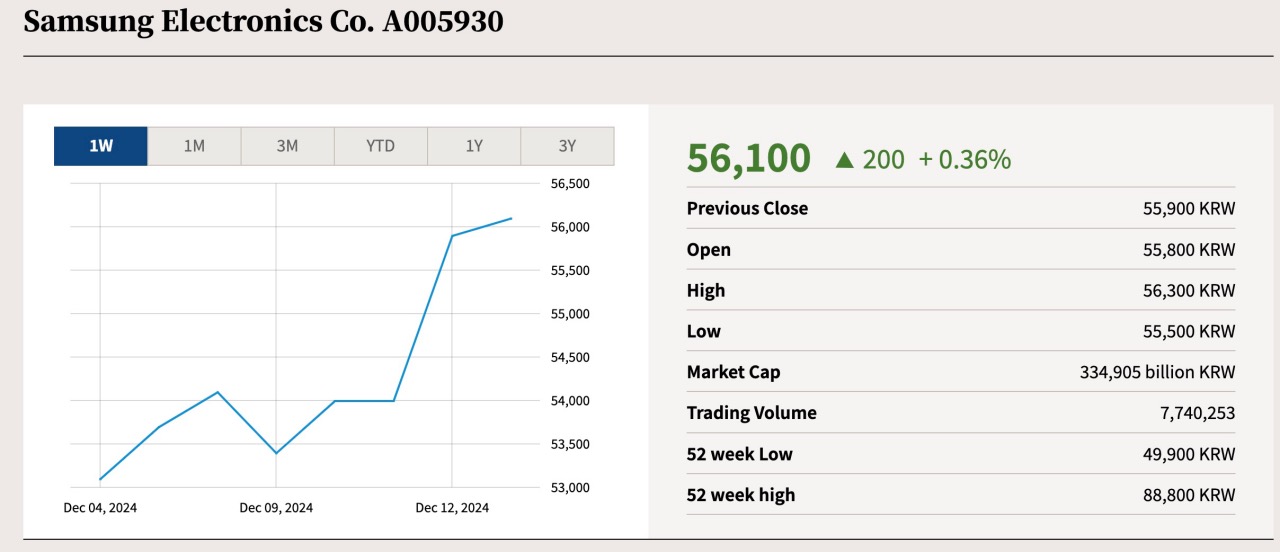This screenshot has width=1280, height=552.
Task: Click the chart starting point at Dec 04, 2024
Action: 100,479
